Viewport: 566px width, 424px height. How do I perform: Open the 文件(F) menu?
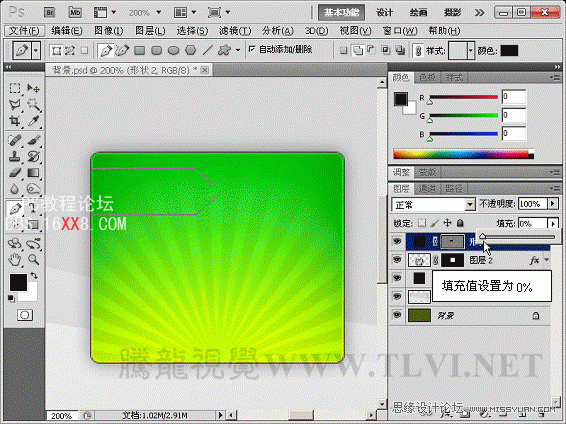point(24,31)
